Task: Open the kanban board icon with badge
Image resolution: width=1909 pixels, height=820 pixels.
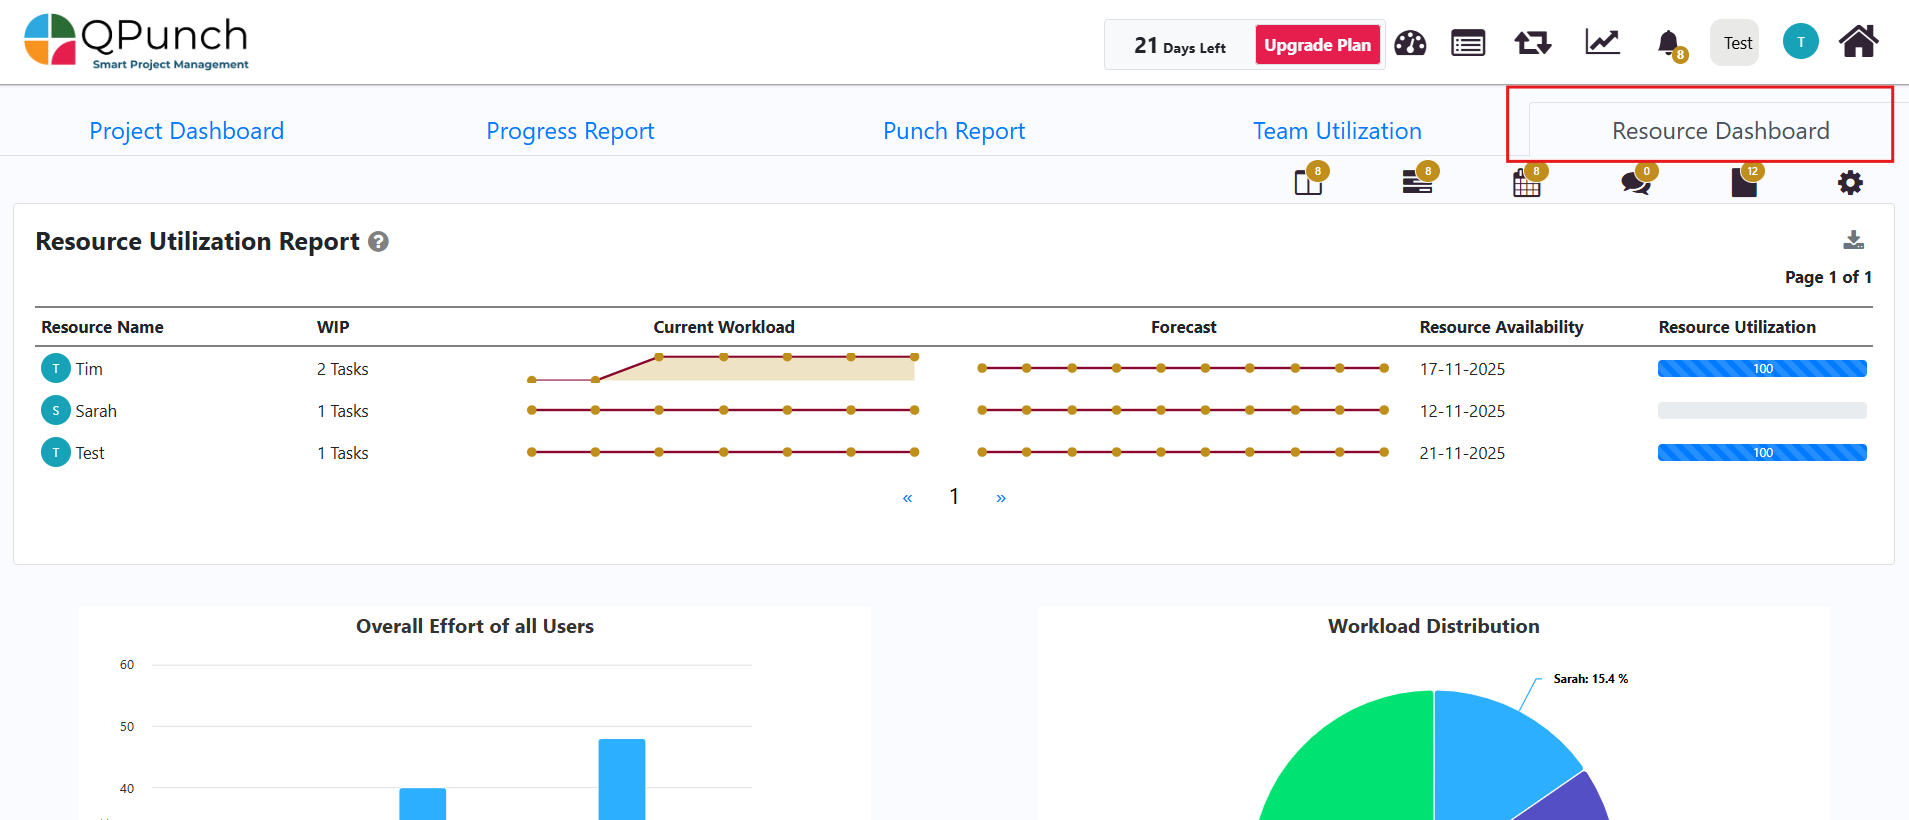Action: pyautogui.click(x=1308, y=183)
